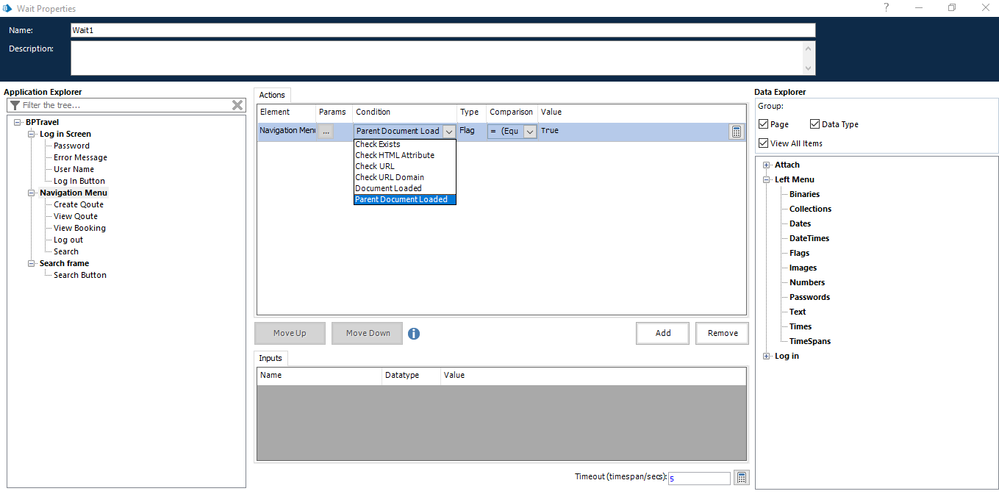Select Search Button in the application tree
The image size is (999, 494).
80,275
